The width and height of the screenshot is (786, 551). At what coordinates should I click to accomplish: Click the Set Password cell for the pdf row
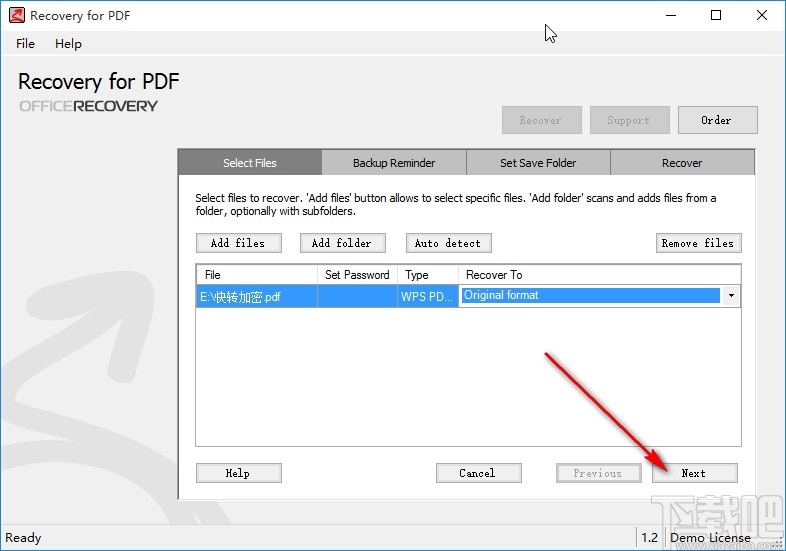(357, 296)
